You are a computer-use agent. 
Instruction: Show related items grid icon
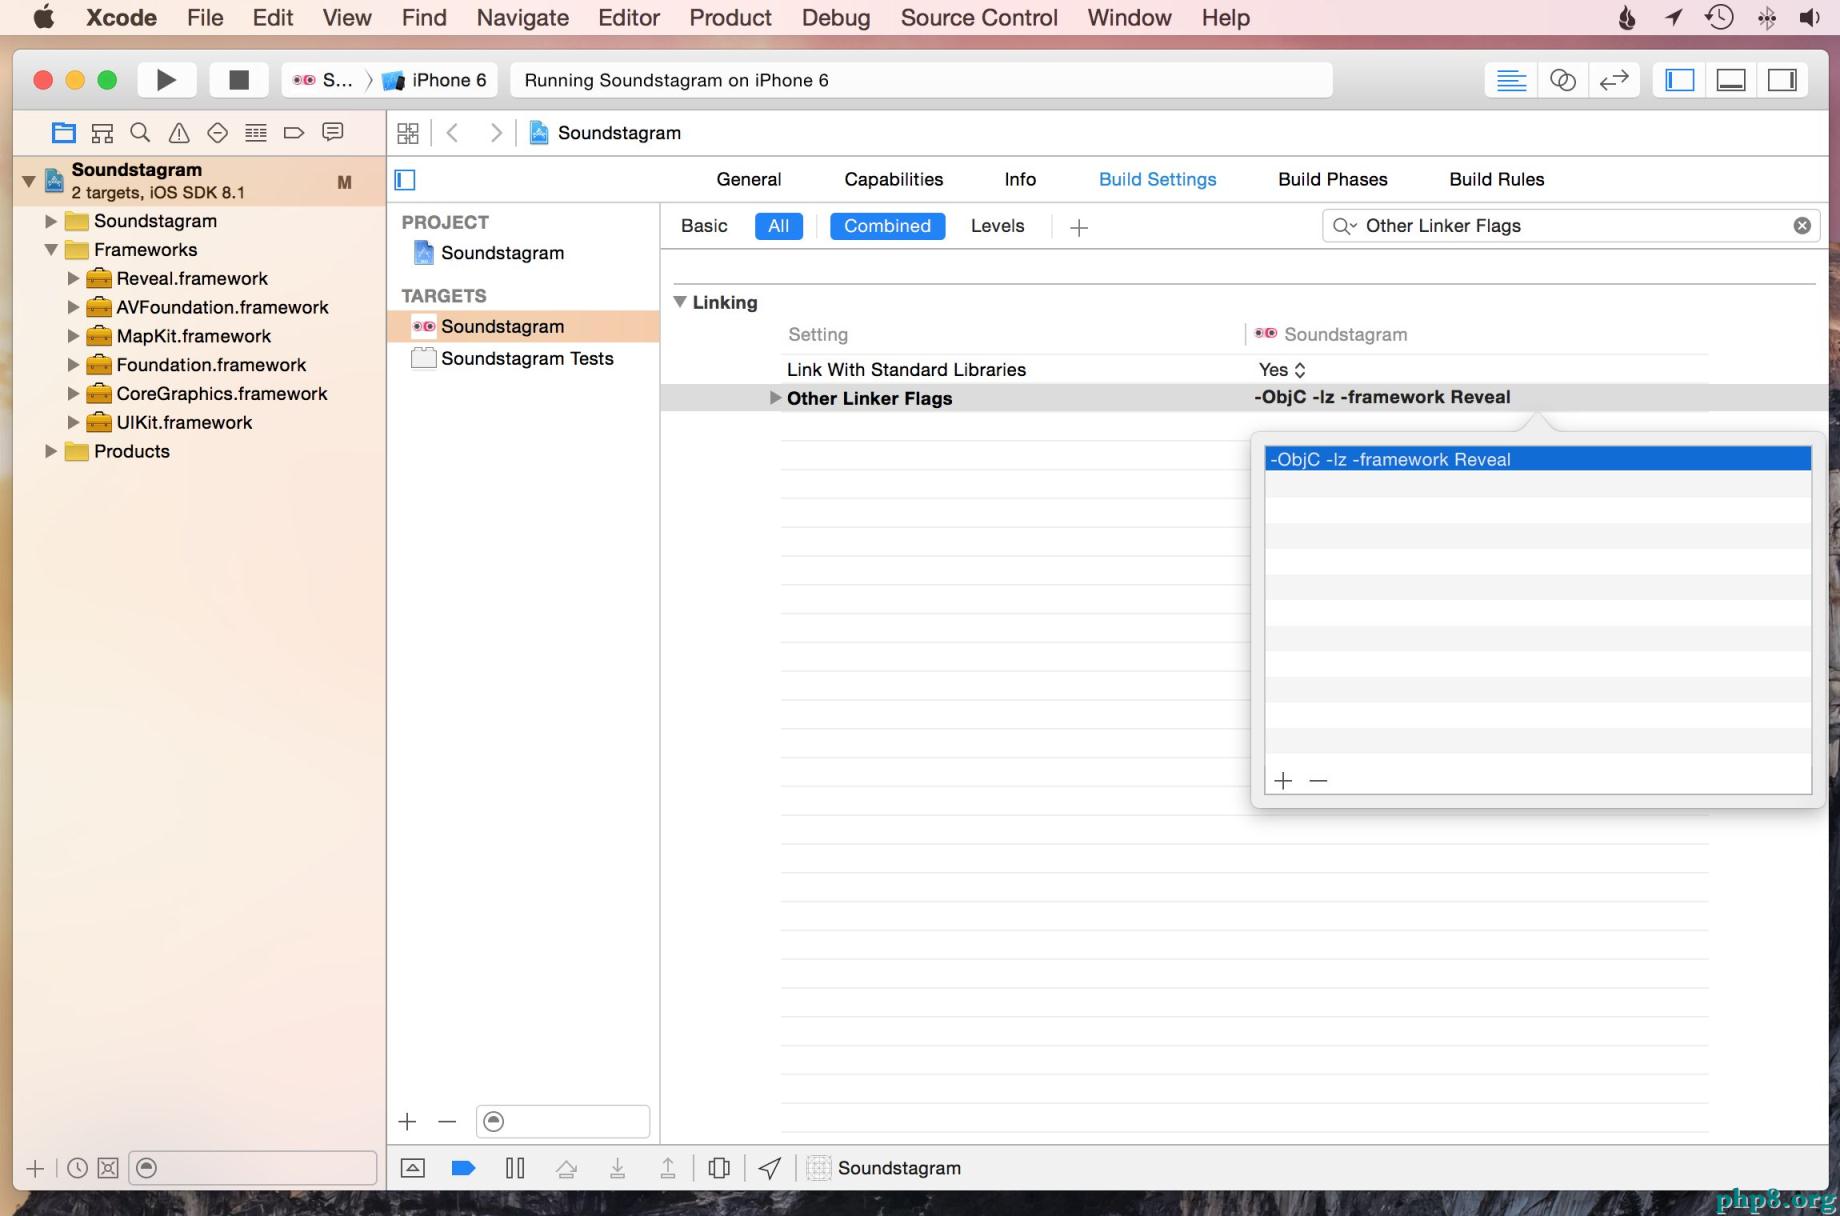(408, 133)
